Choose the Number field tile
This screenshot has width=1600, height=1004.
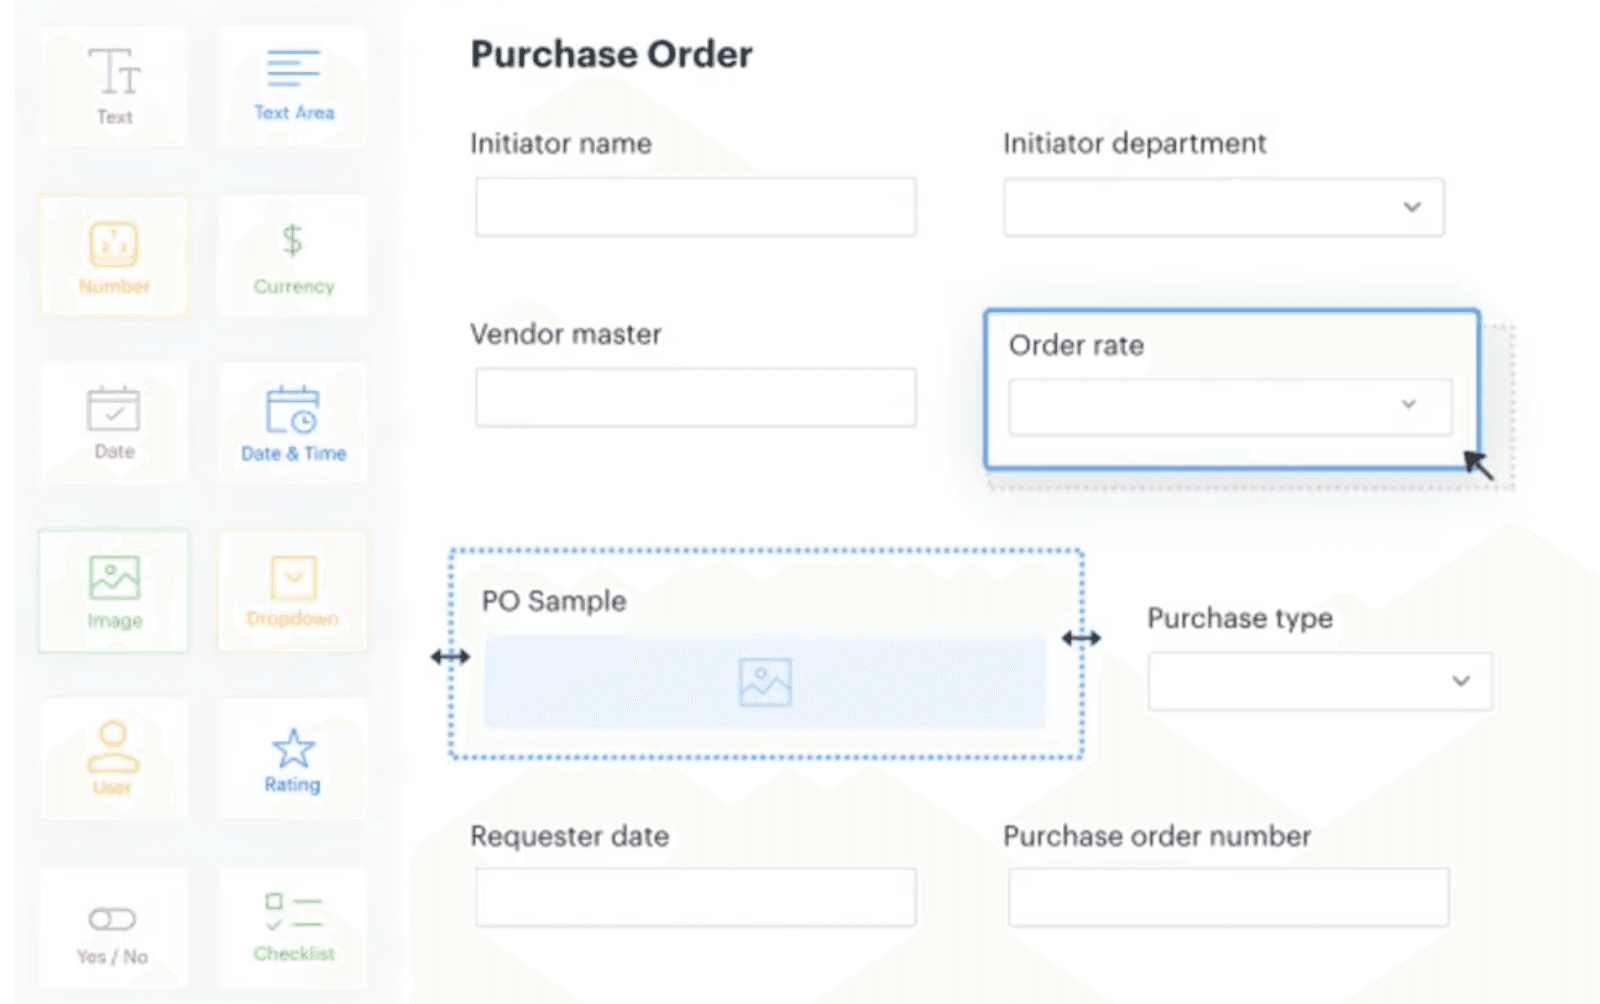(x=114, y=256)
